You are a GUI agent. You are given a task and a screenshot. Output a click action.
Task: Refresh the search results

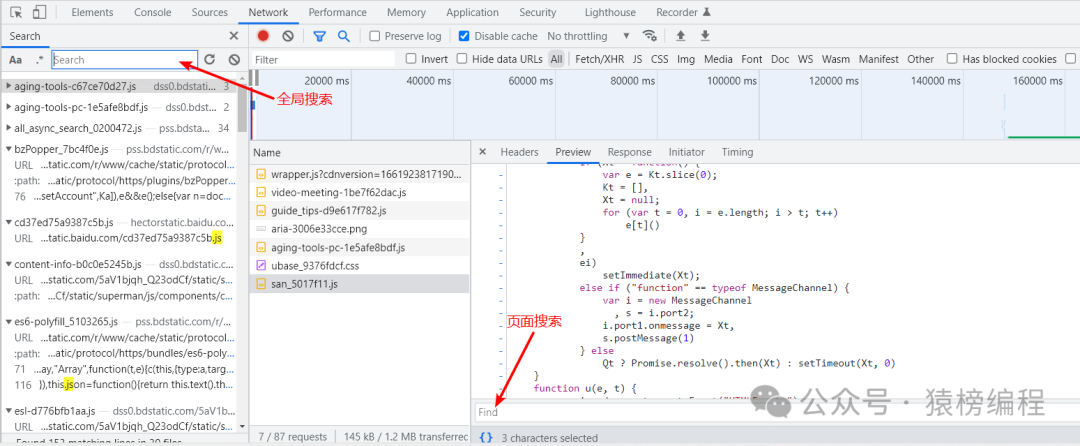(210, 60)
